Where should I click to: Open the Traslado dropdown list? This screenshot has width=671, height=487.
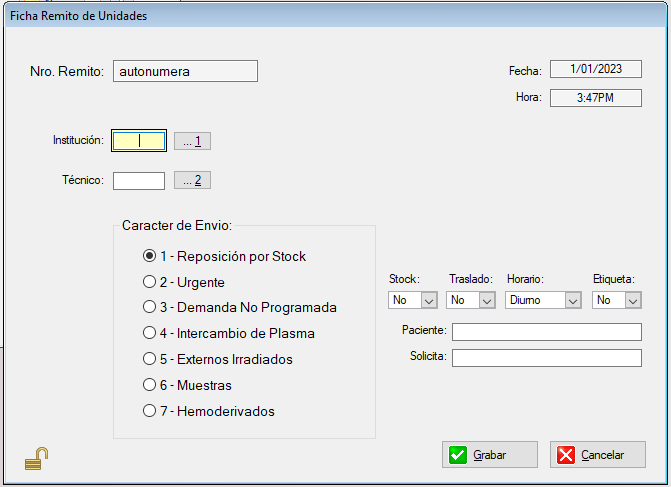486,300
